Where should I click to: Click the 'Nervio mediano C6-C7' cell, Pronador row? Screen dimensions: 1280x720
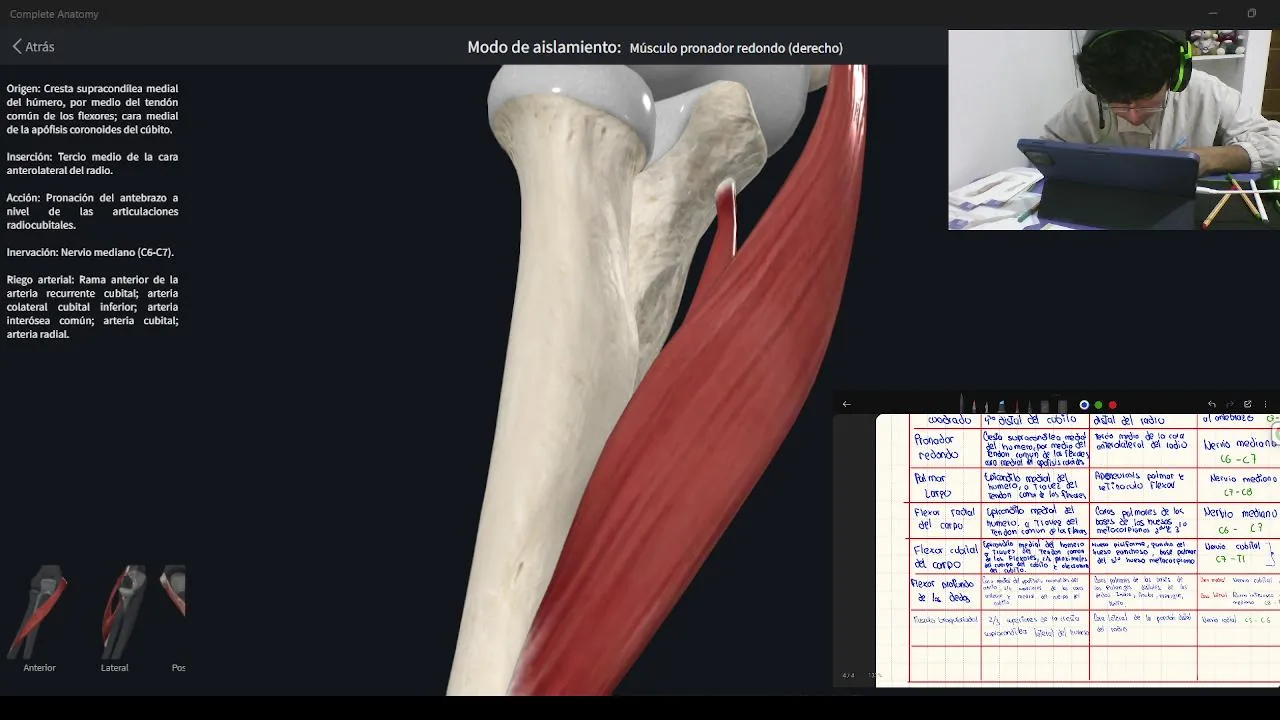tap(1238, 450)
